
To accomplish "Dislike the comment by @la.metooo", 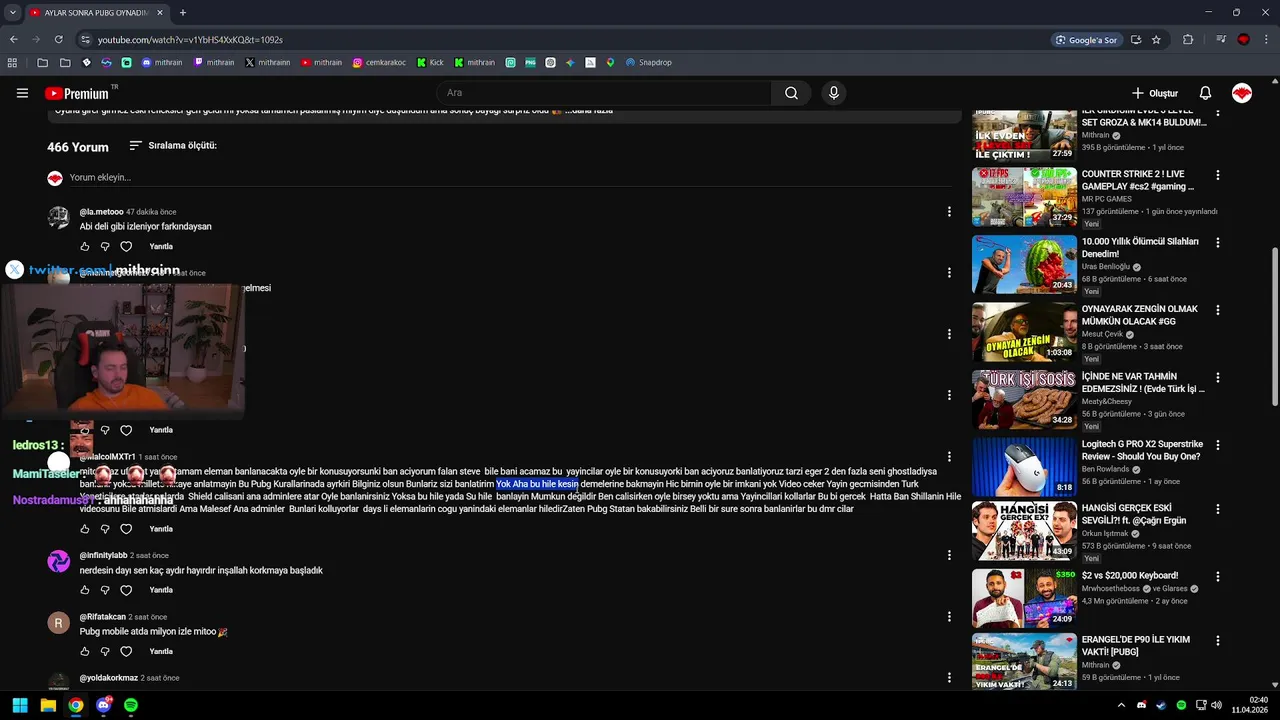I will [x=105, y=246].
